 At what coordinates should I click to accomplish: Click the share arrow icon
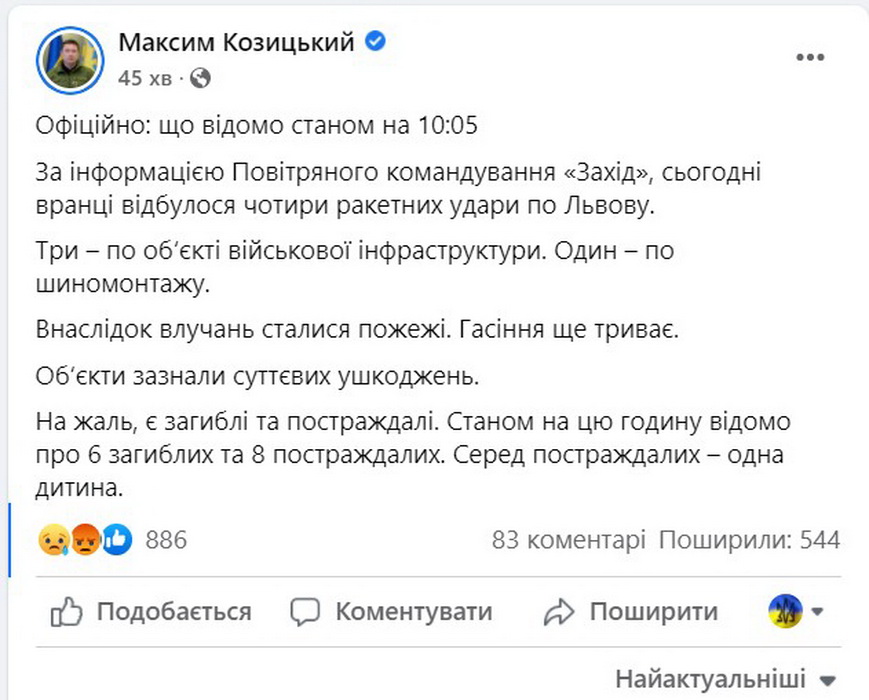[559, 611]
